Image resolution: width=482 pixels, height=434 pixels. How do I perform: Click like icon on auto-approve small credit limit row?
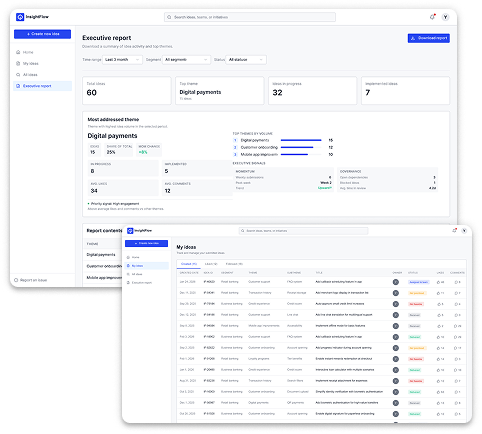coord(438,304)
